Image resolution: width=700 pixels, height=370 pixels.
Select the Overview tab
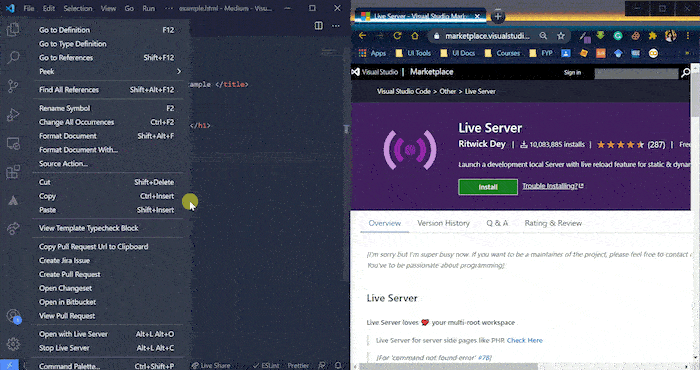[x=384, y=223]
